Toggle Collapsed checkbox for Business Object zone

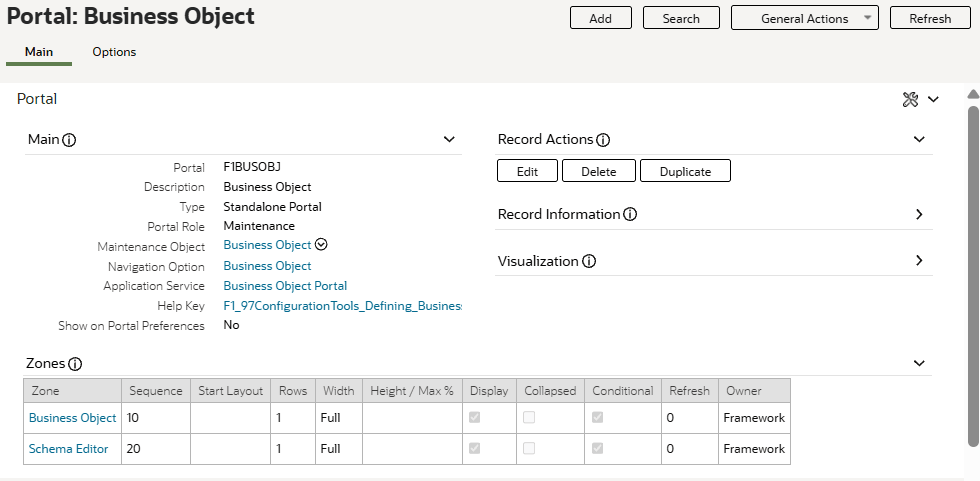[529, 417]
